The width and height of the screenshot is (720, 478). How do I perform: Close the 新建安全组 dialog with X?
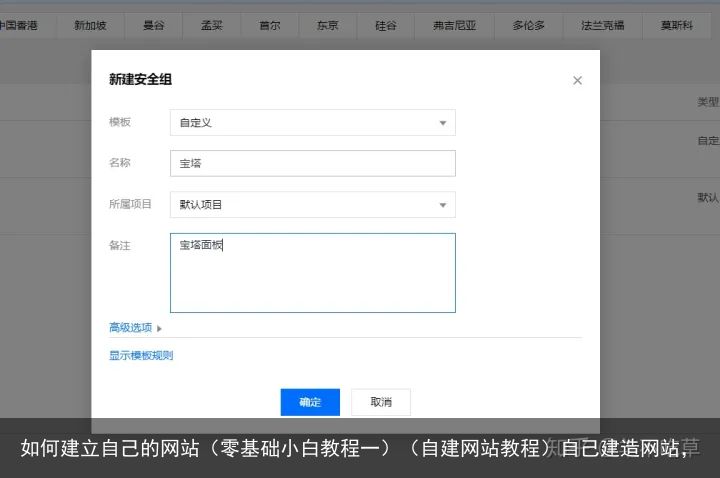[x=577, y=80]
